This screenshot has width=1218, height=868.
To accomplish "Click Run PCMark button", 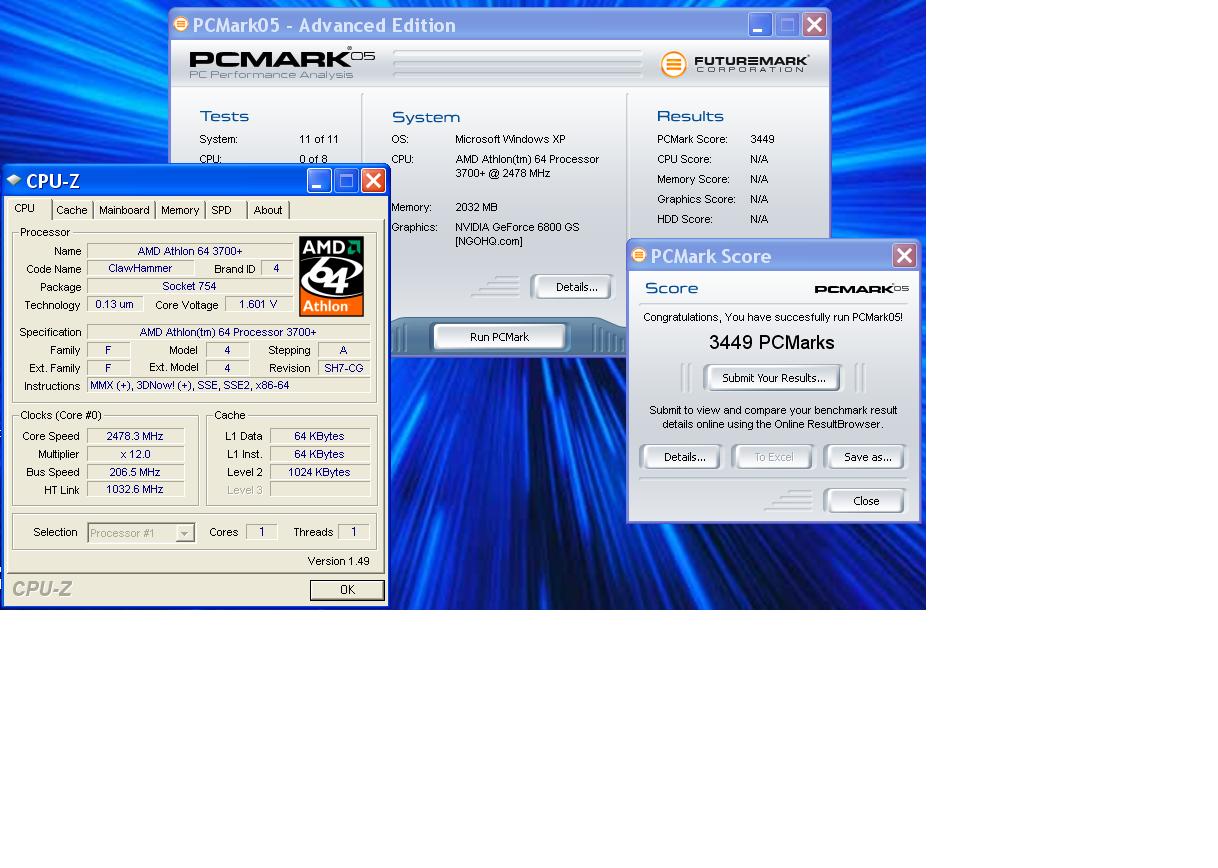I will coord(499,337).
